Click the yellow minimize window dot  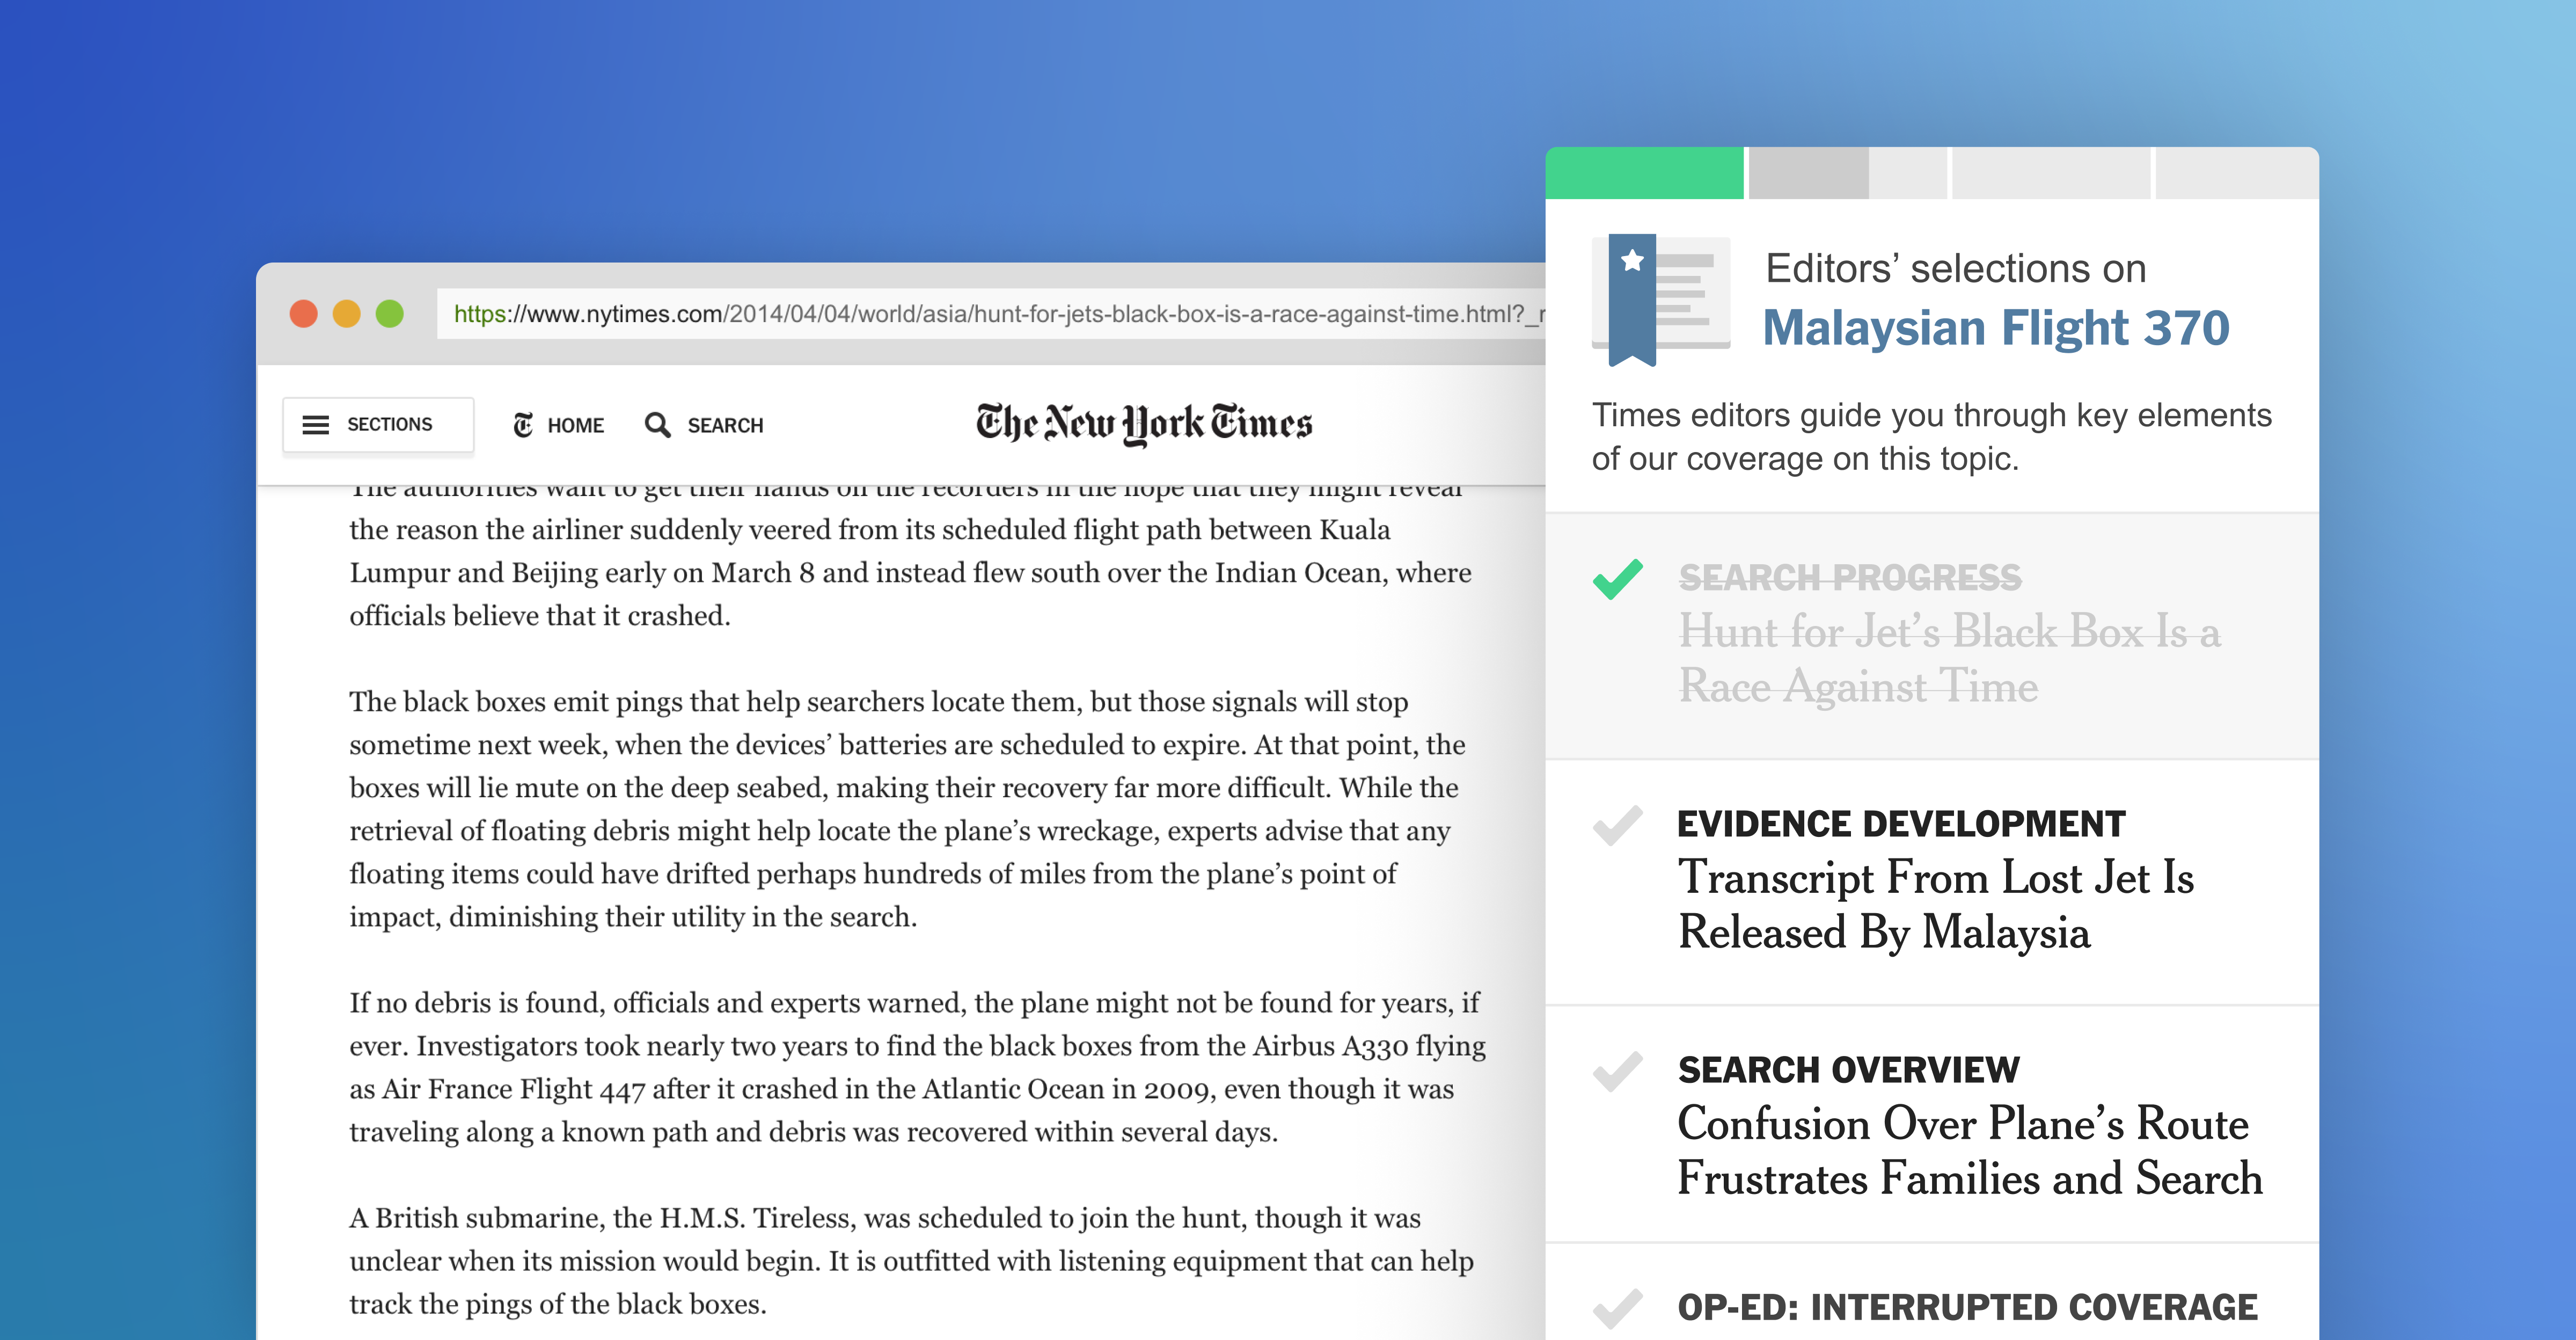point(347,314)
